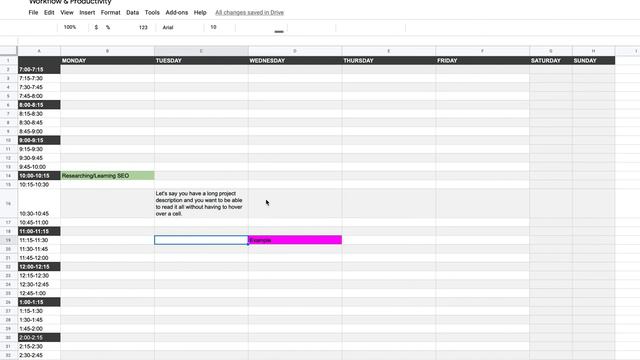
Task: Apply currency format with the $ icon
Action: tap(96, 27)
